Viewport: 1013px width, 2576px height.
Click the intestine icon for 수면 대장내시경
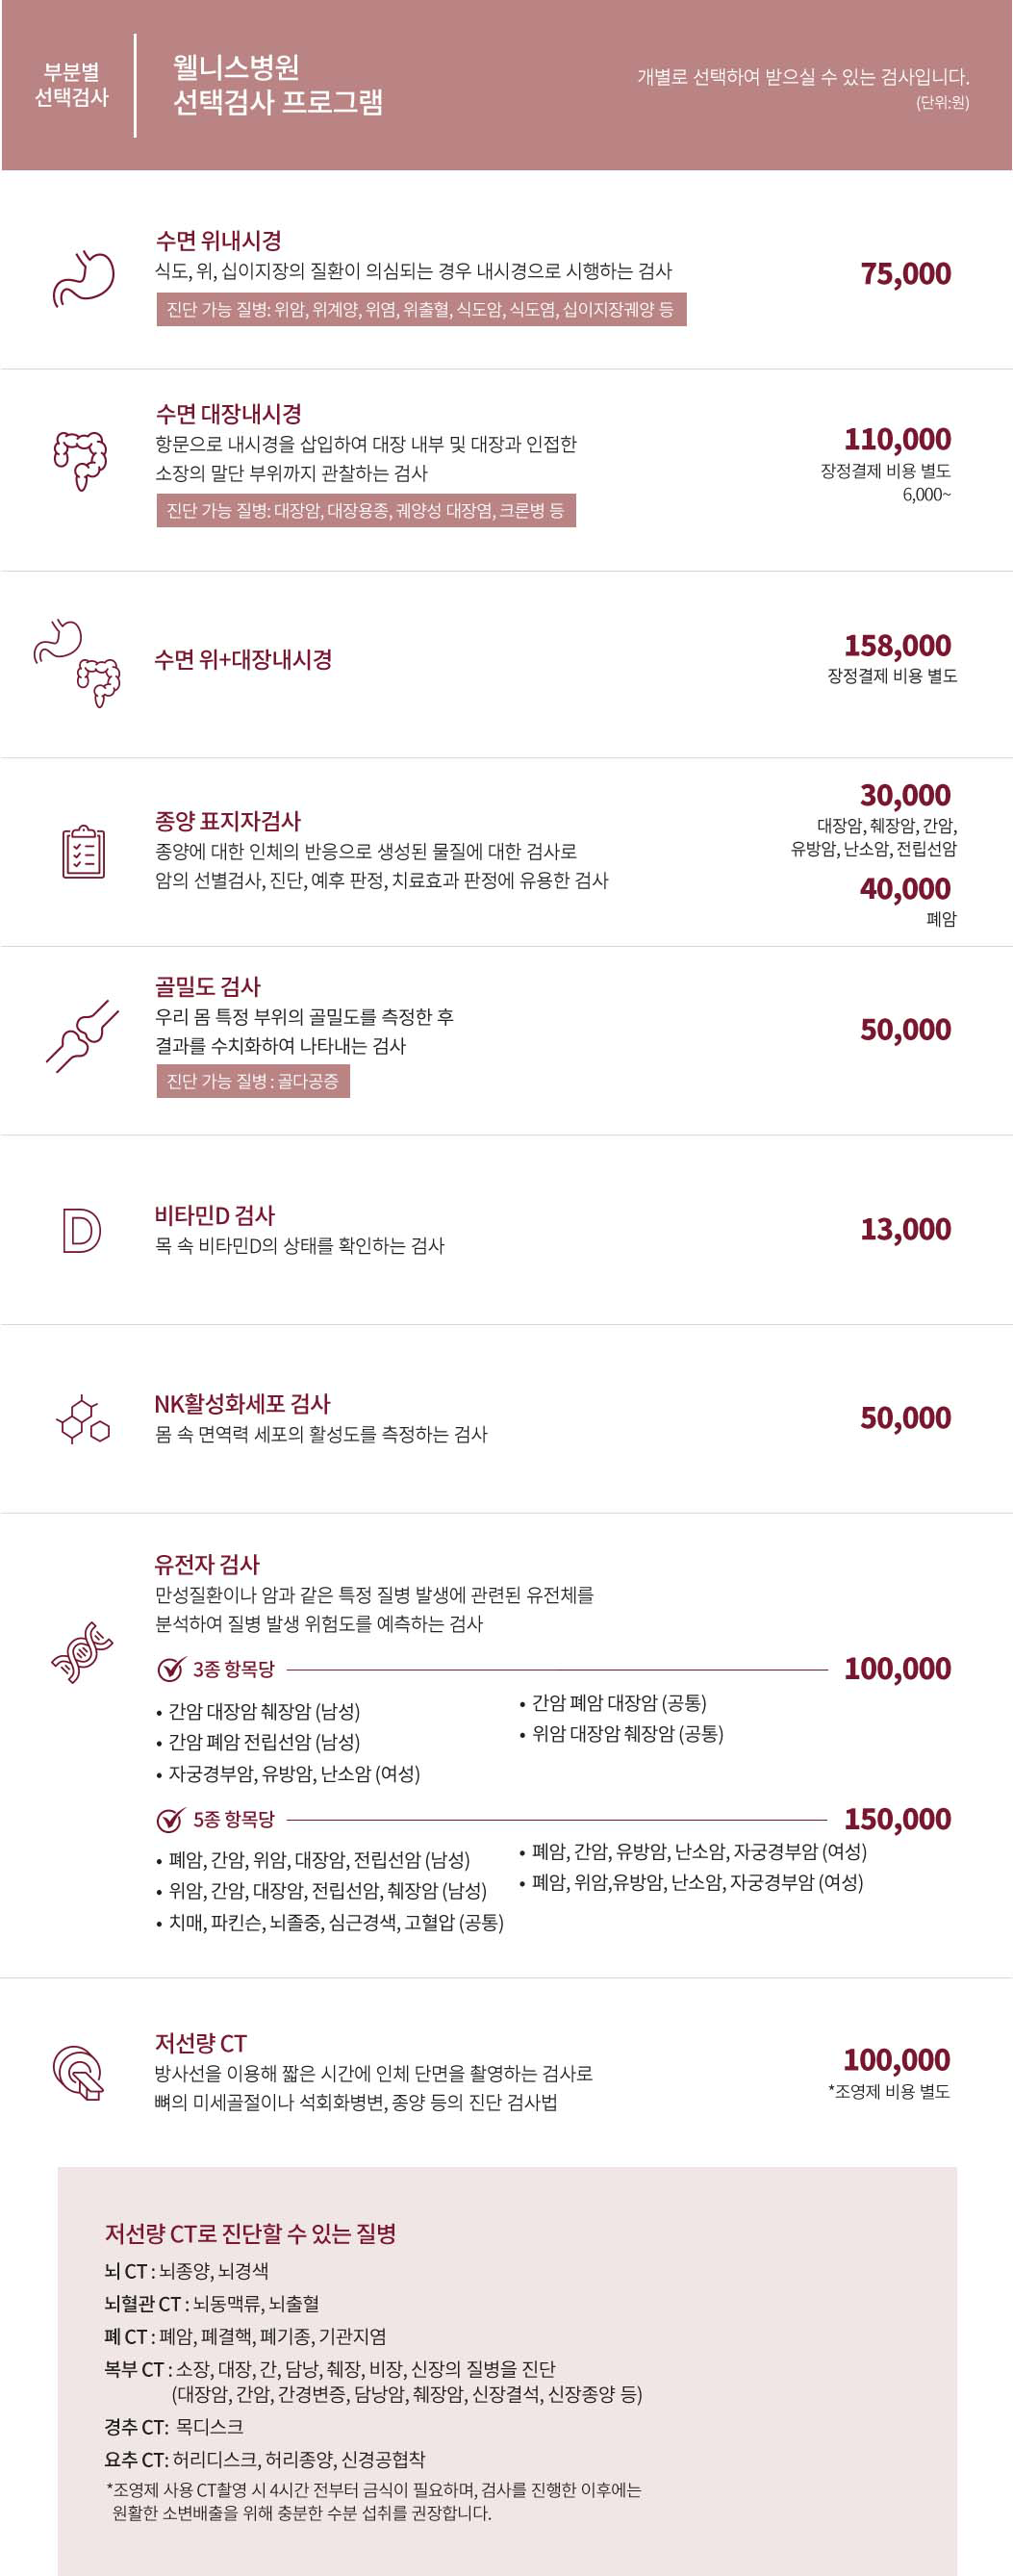point(80,461)
